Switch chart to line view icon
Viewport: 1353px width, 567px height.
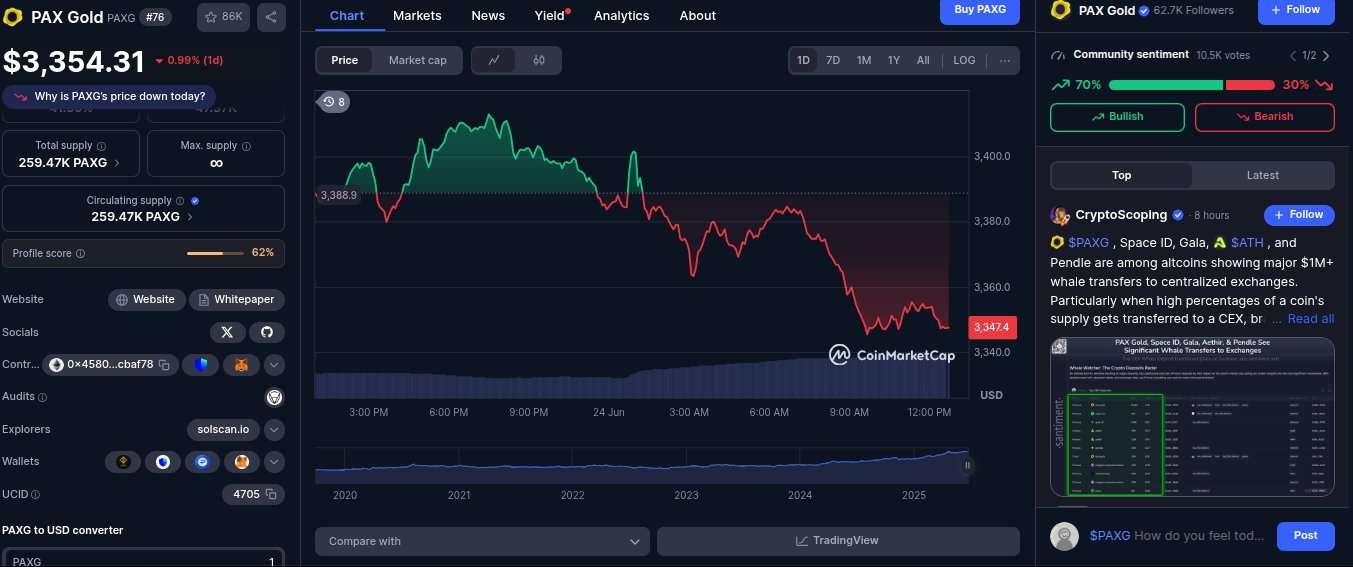[494, 60]
